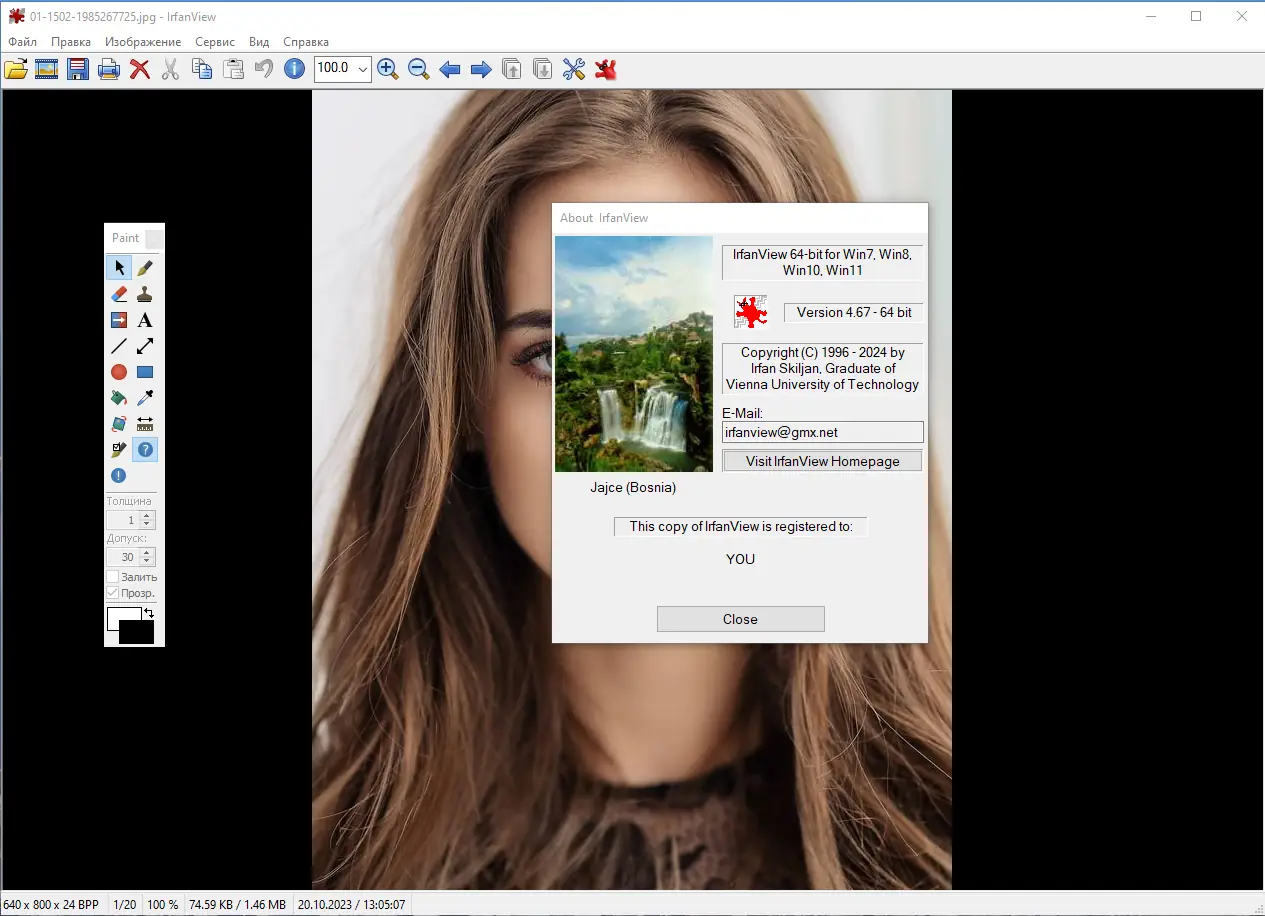1265x916 pixels.
Task: Expand the 100.0 zoom dropdown
Action: click(x=362, y=69)
